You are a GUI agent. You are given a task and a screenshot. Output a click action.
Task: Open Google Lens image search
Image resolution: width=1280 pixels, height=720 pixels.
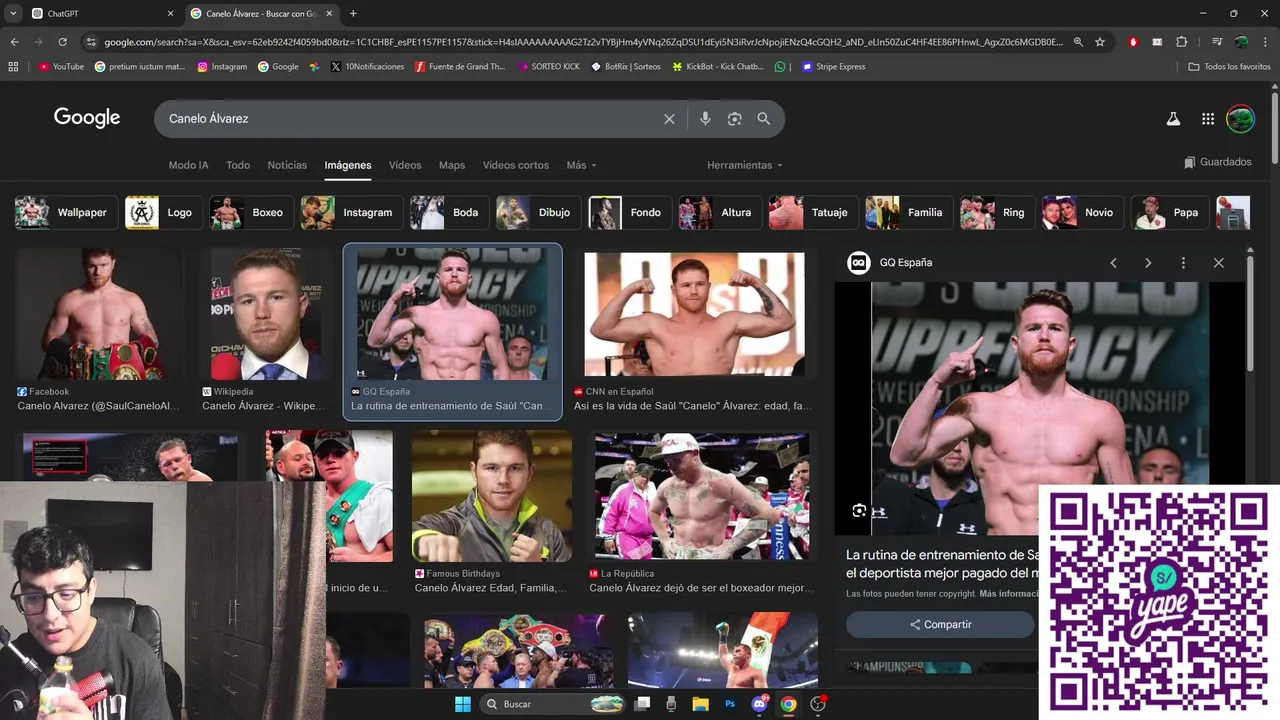(734, 119)
